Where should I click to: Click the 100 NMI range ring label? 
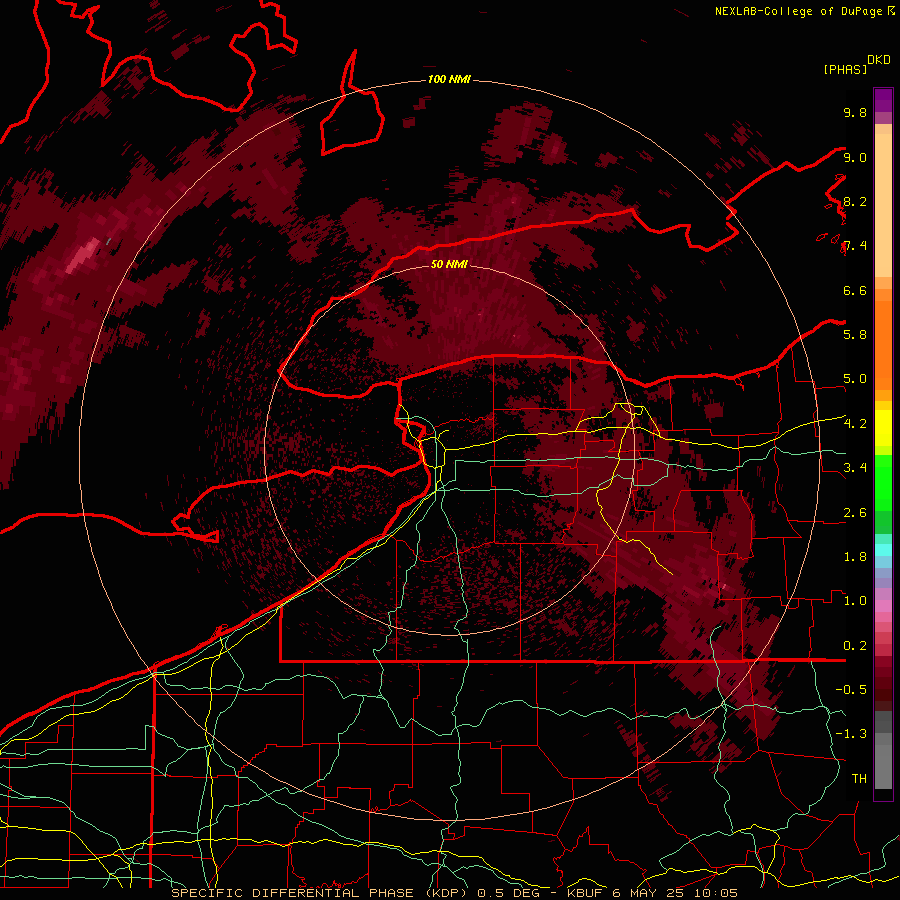[449, 79]
